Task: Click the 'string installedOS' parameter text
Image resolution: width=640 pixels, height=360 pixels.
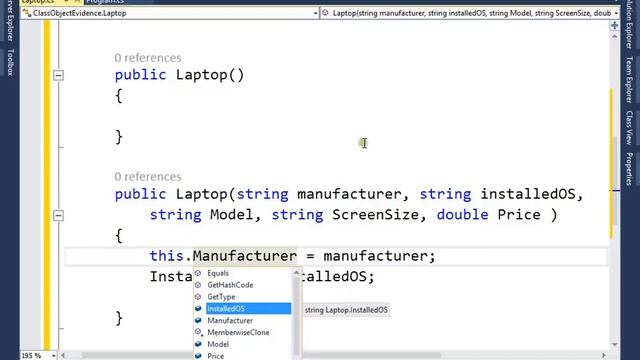Action: [497, 194]
